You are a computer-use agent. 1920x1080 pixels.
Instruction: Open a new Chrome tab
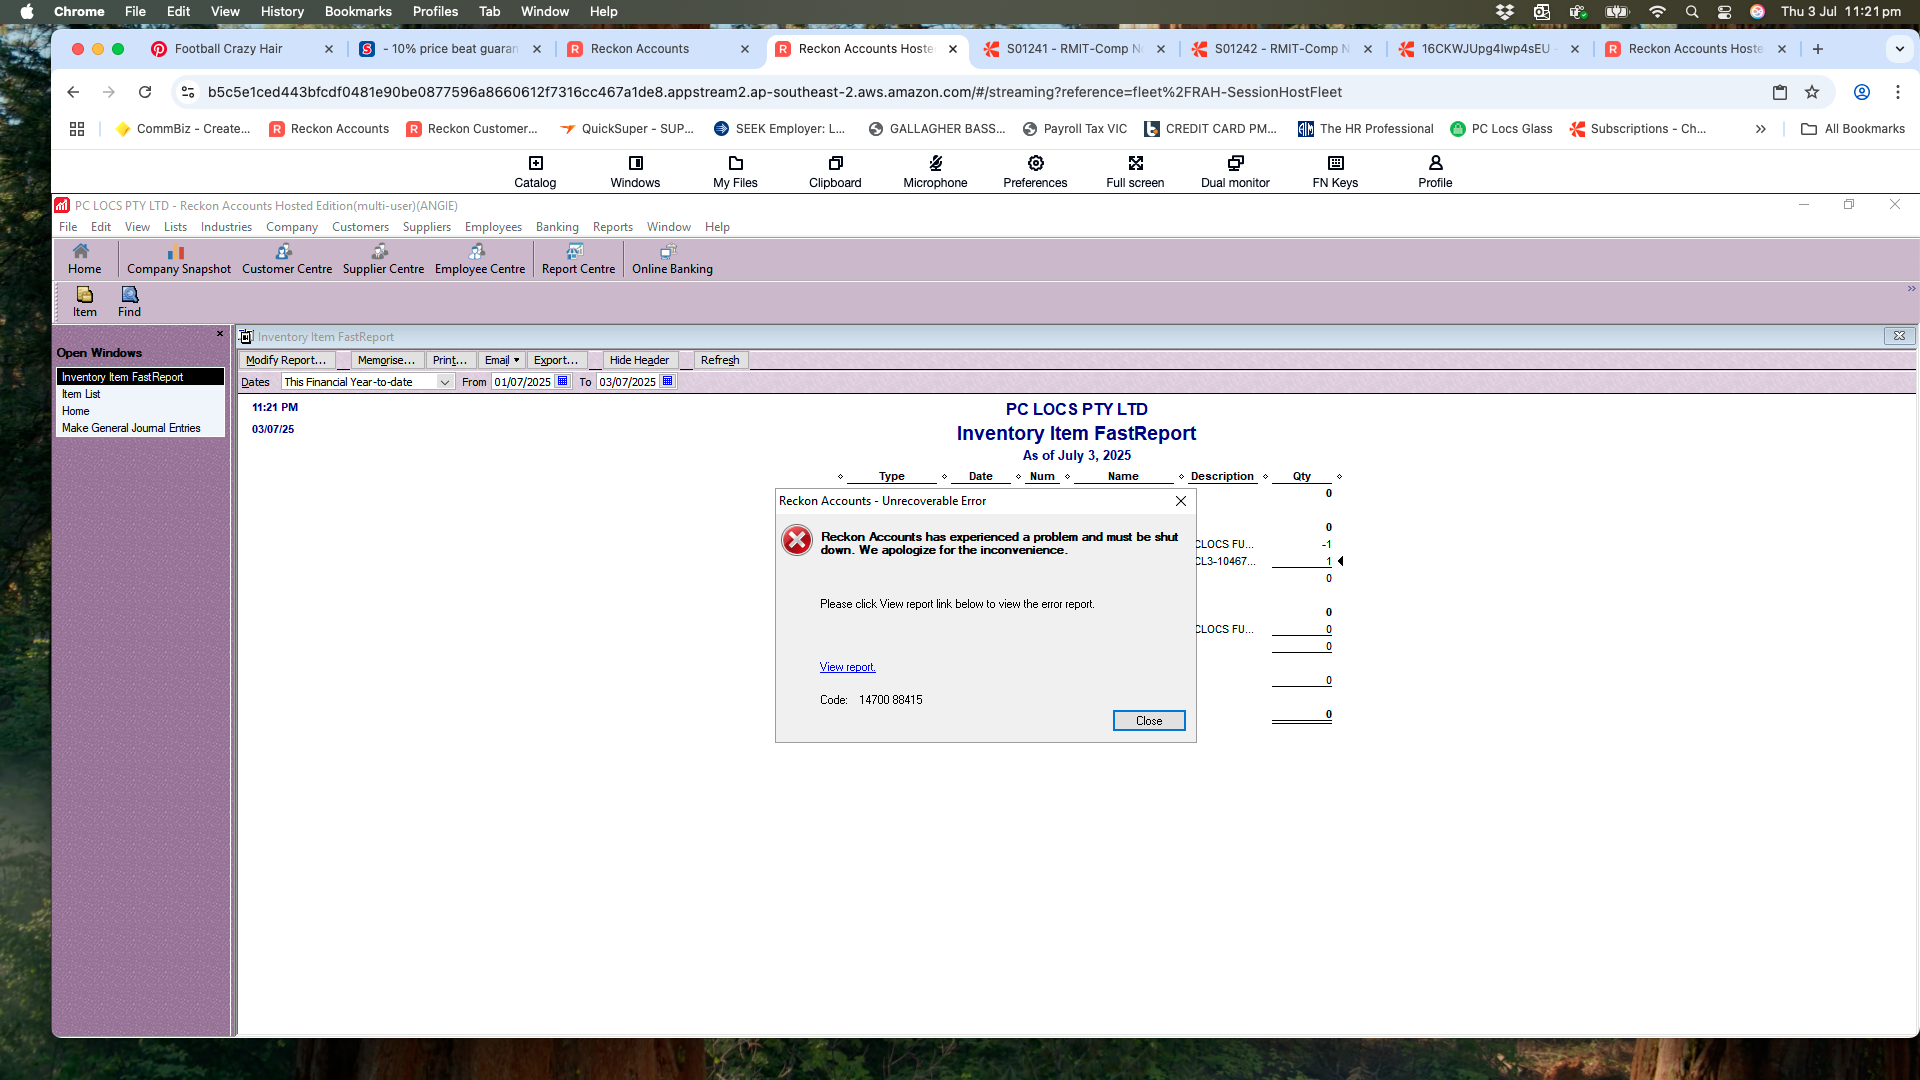(x=1818, y=49)
